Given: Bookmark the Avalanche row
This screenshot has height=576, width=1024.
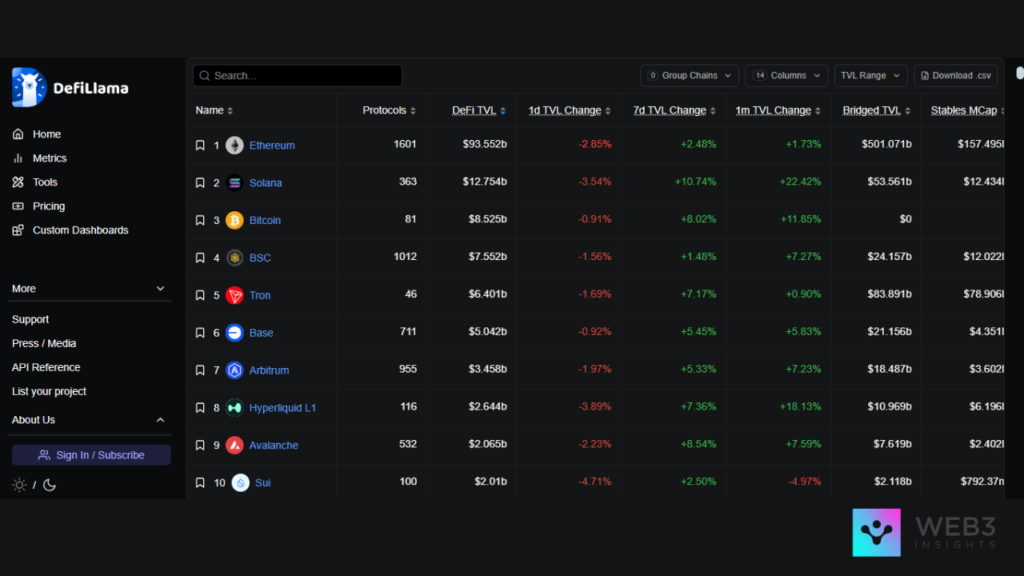Looking at the screenshot, I should (x=200, y=445).
